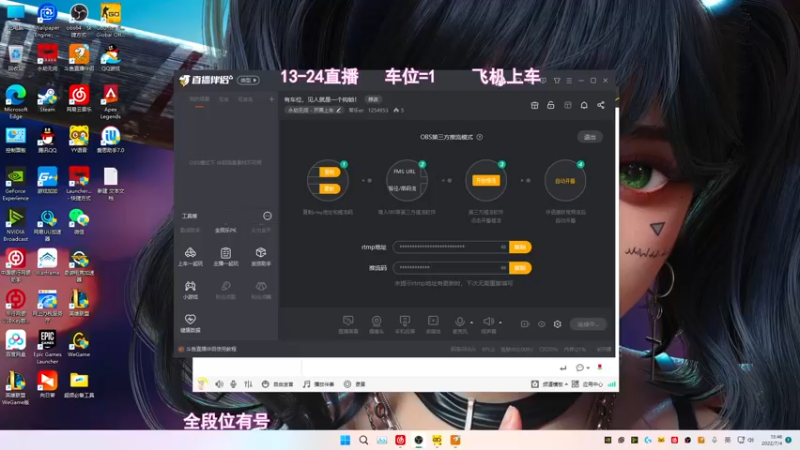This screenshot has width=800, height=450.
Task: Add the 手机投屏 phone cast source
Action: (x=405, y=324)
